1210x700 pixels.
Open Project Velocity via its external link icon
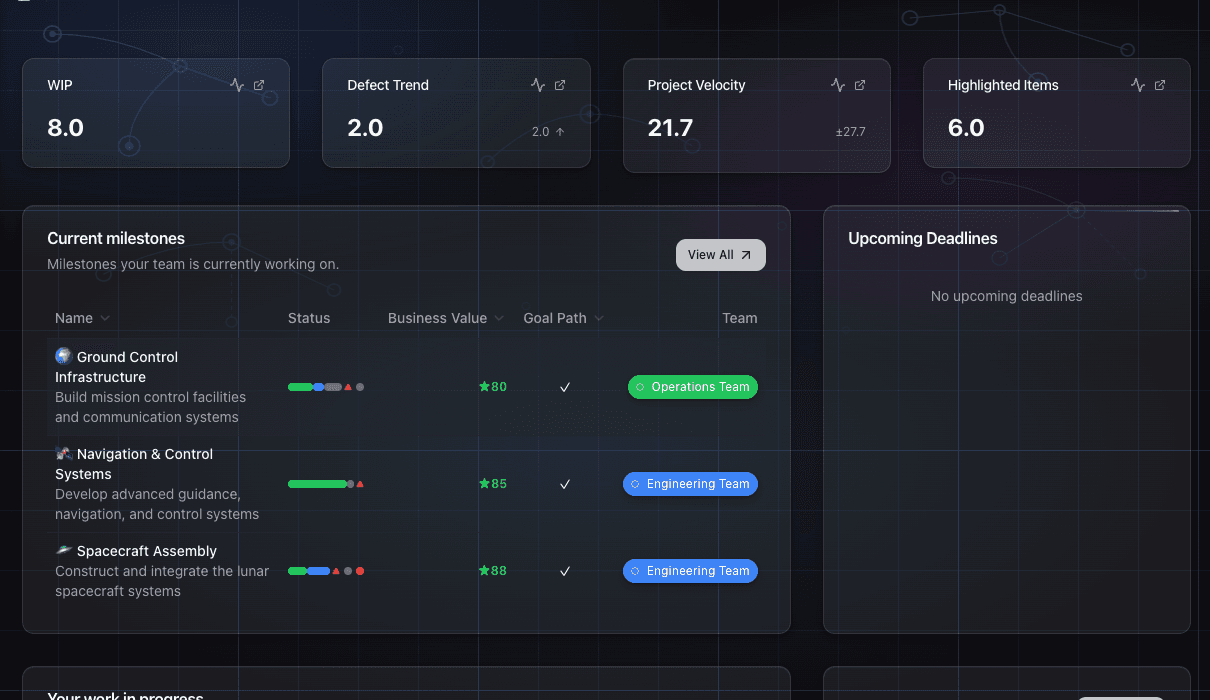[861, 85]
